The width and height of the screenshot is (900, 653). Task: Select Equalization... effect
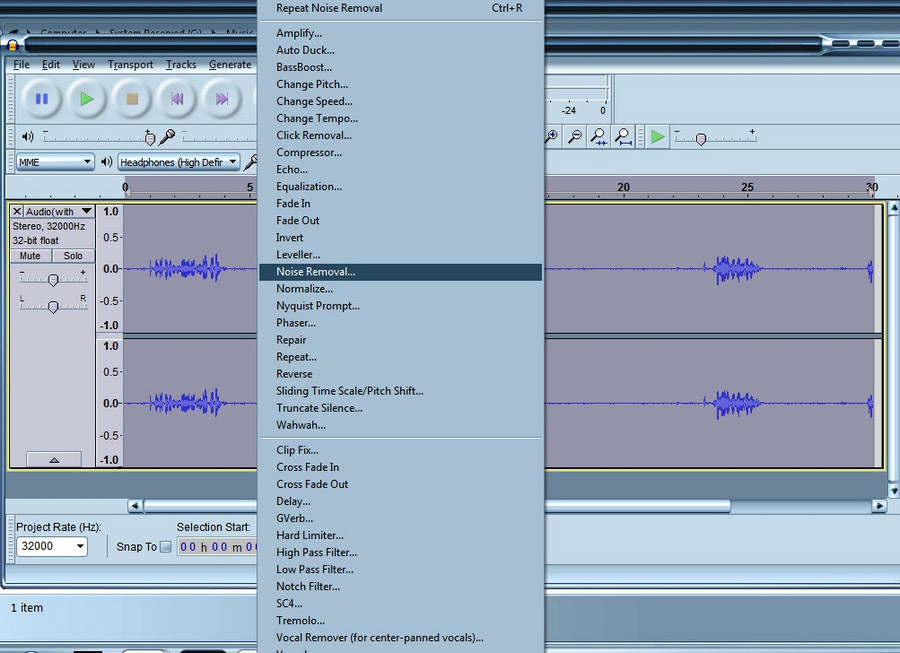(400, 186)
